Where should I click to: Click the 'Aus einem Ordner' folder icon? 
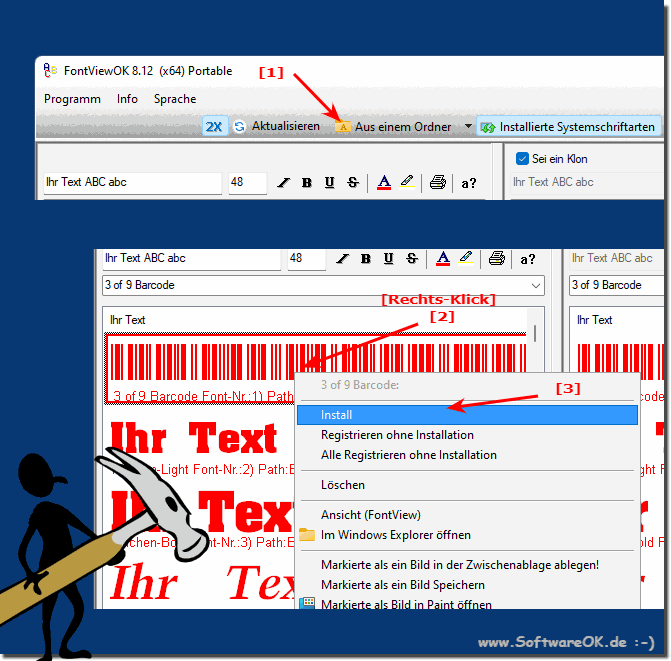(x=343, y=127)
